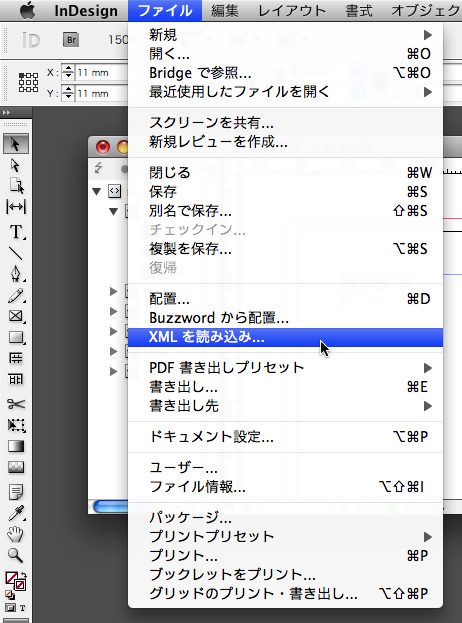Choose ブックレットをプリント...
Screen dimensions: 462x623
(x=286, y=575)
